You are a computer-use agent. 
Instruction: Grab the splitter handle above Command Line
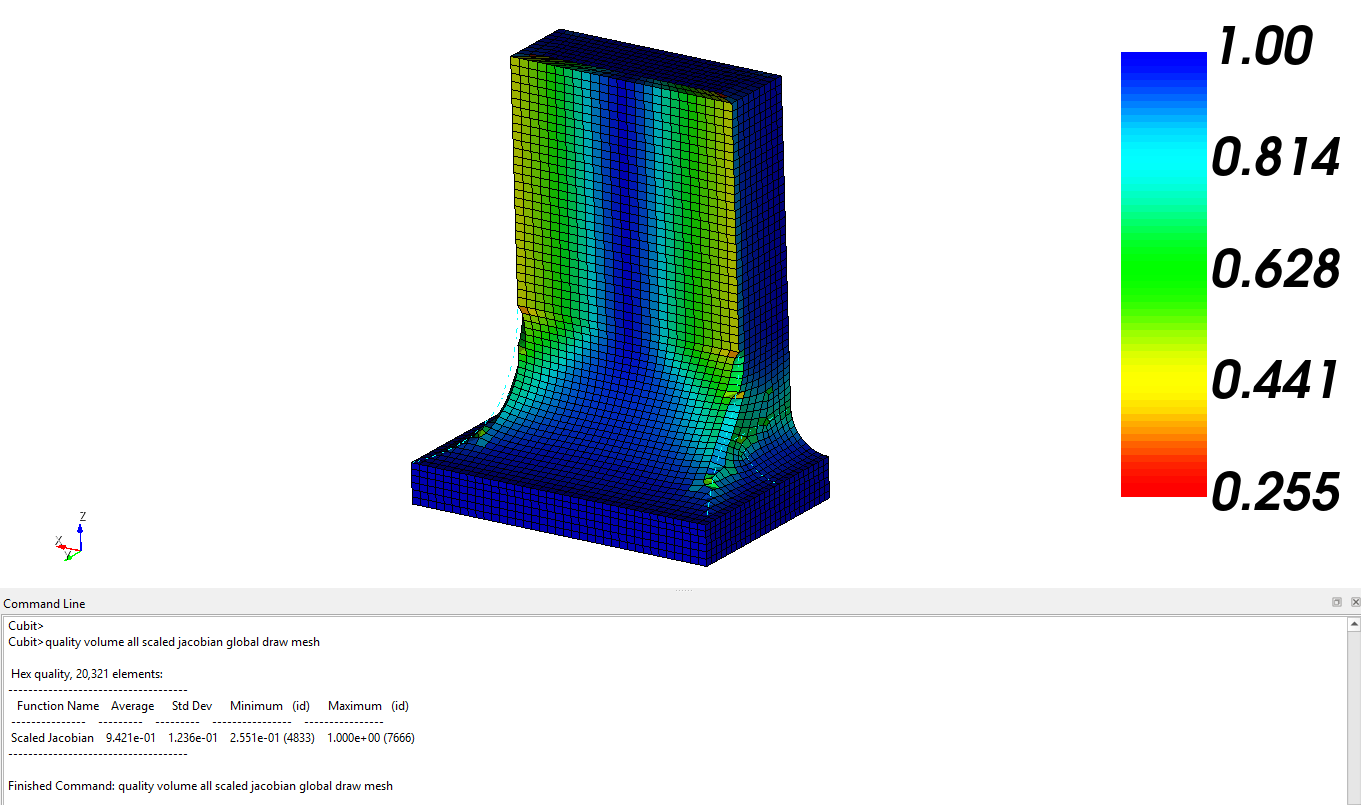pyautogui.click(x=683, y=590)
